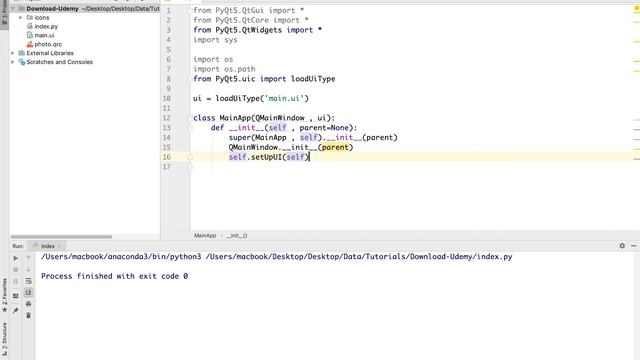Open the Project tool window tab
640x360 pixels.
point(4,14)
